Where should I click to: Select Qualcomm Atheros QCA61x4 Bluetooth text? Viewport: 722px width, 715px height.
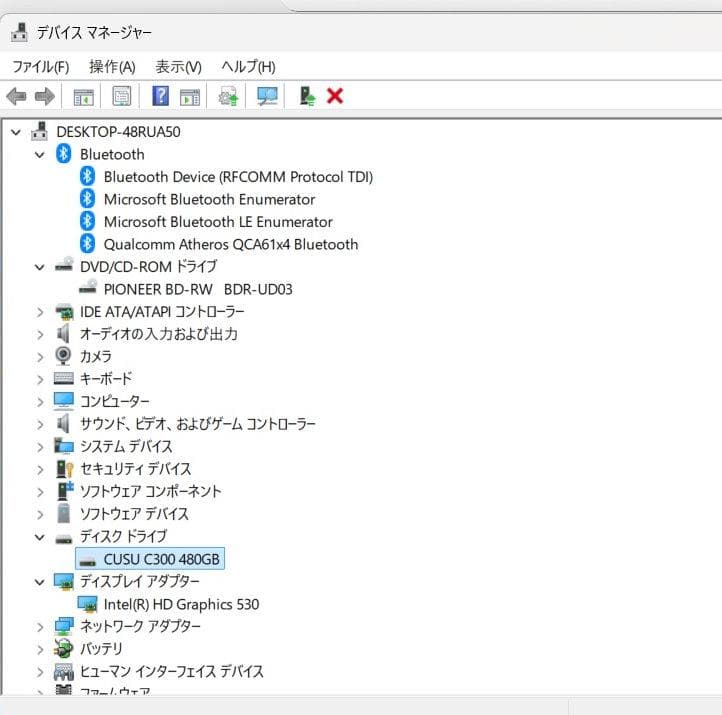point(231,244)
